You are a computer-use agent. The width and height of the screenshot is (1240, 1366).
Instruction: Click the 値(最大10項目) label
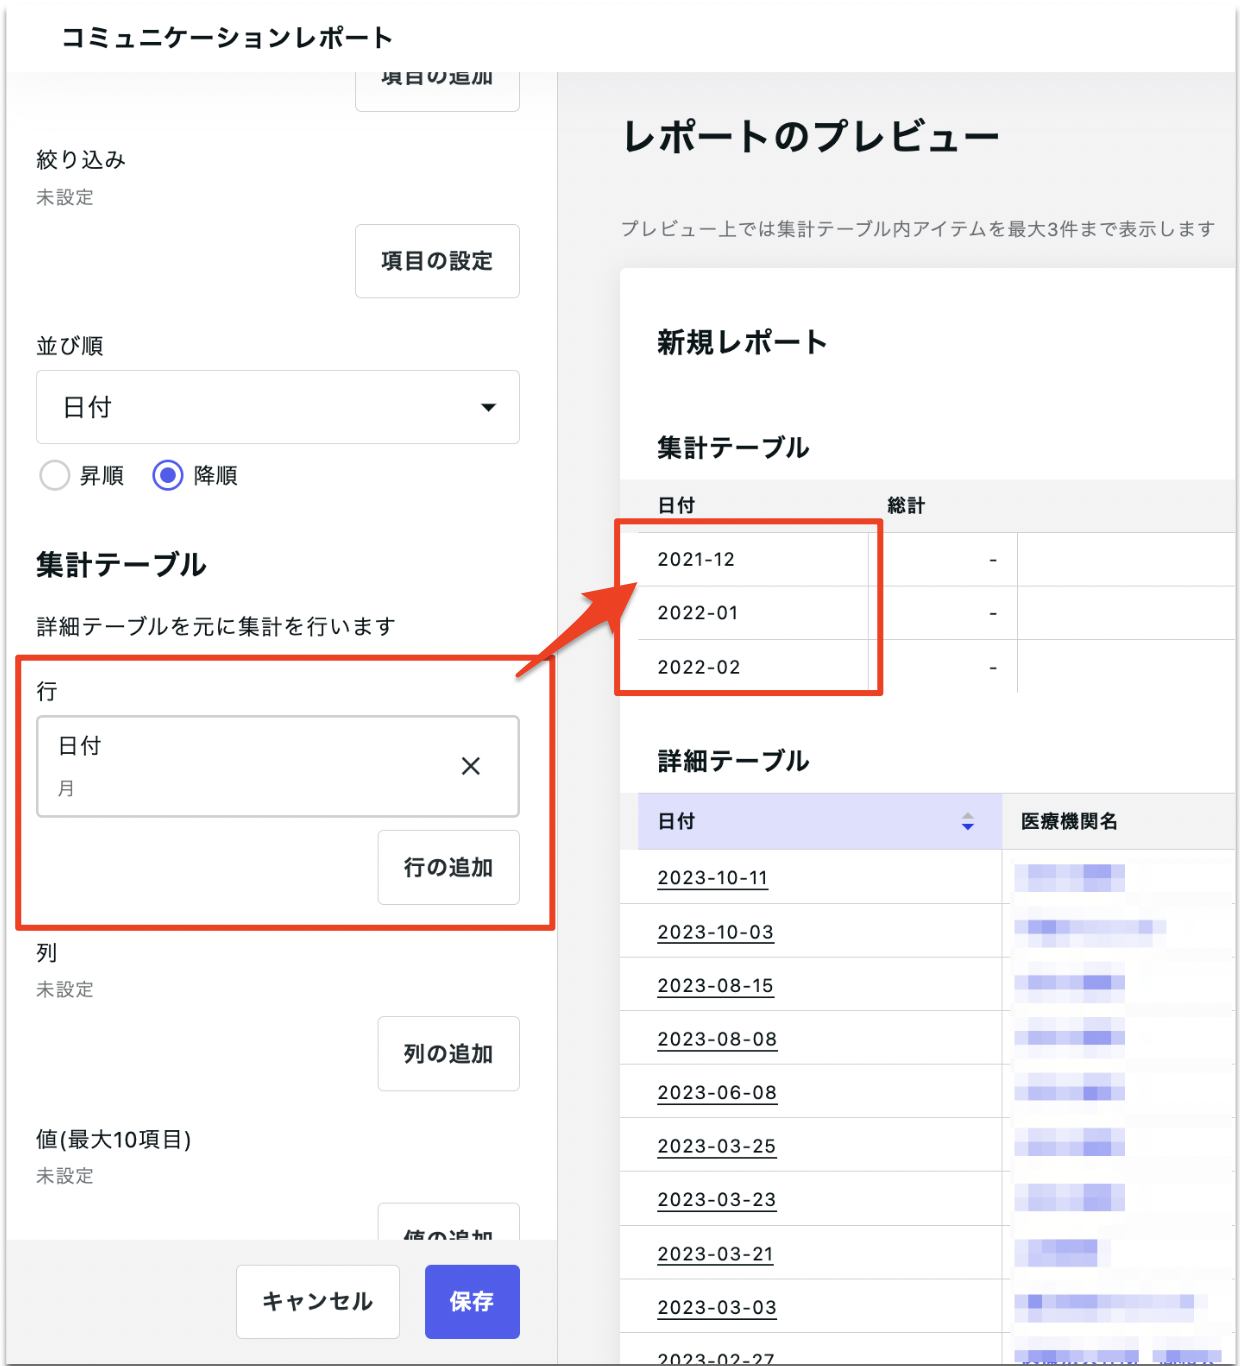[114, 1139]
